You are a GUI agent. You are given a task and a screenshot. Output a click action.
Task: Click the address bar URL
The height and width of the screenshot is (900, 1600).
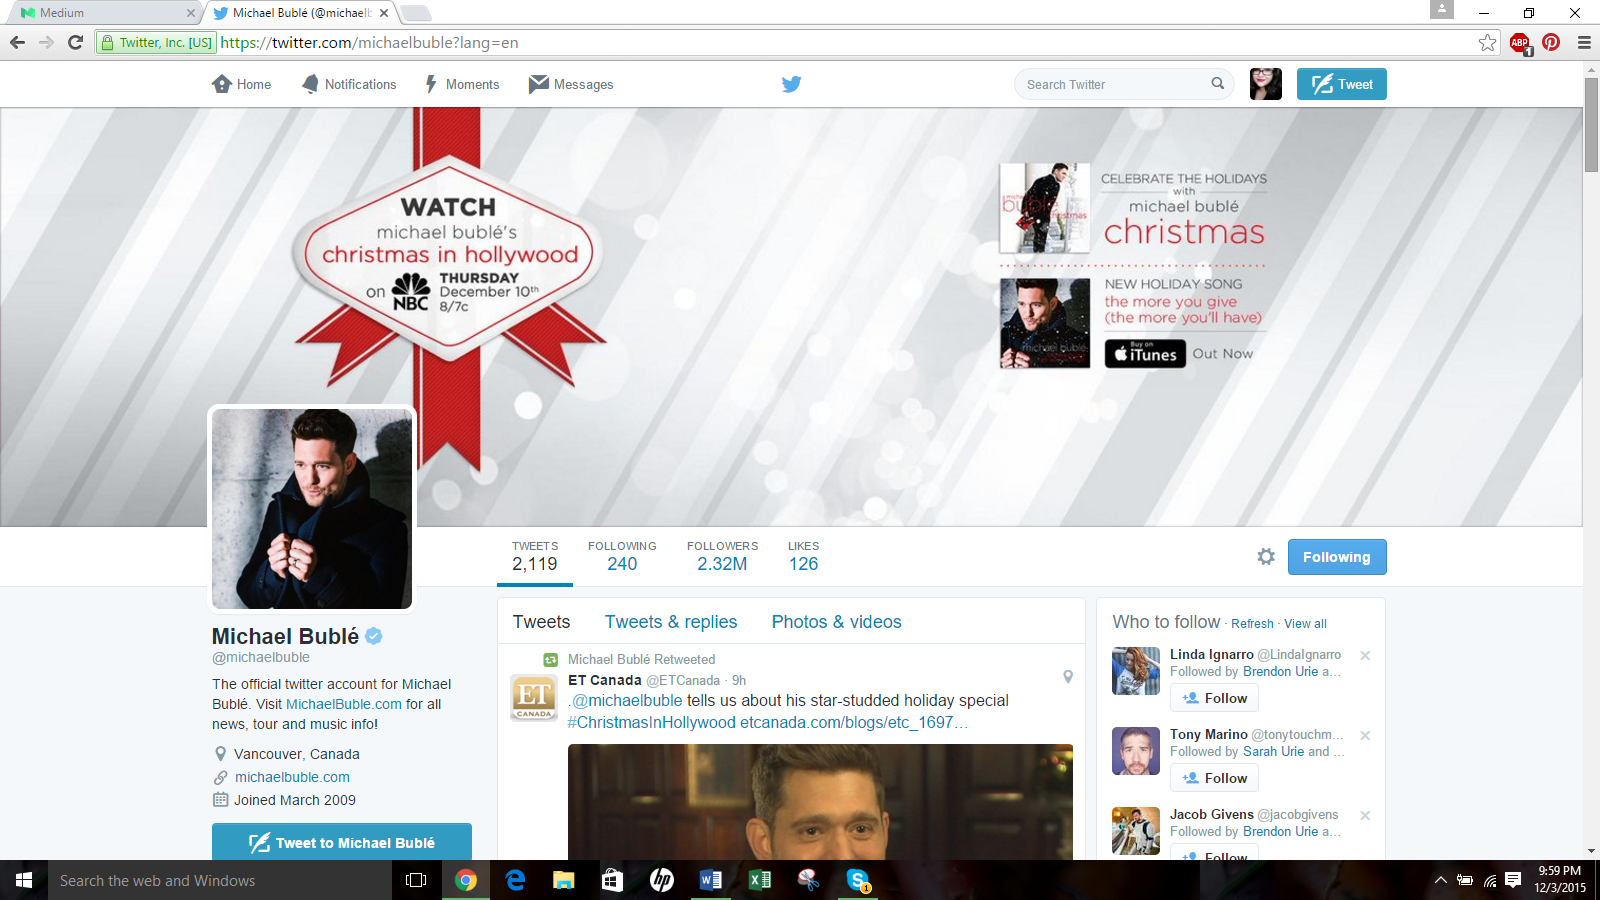coord(369,43)
